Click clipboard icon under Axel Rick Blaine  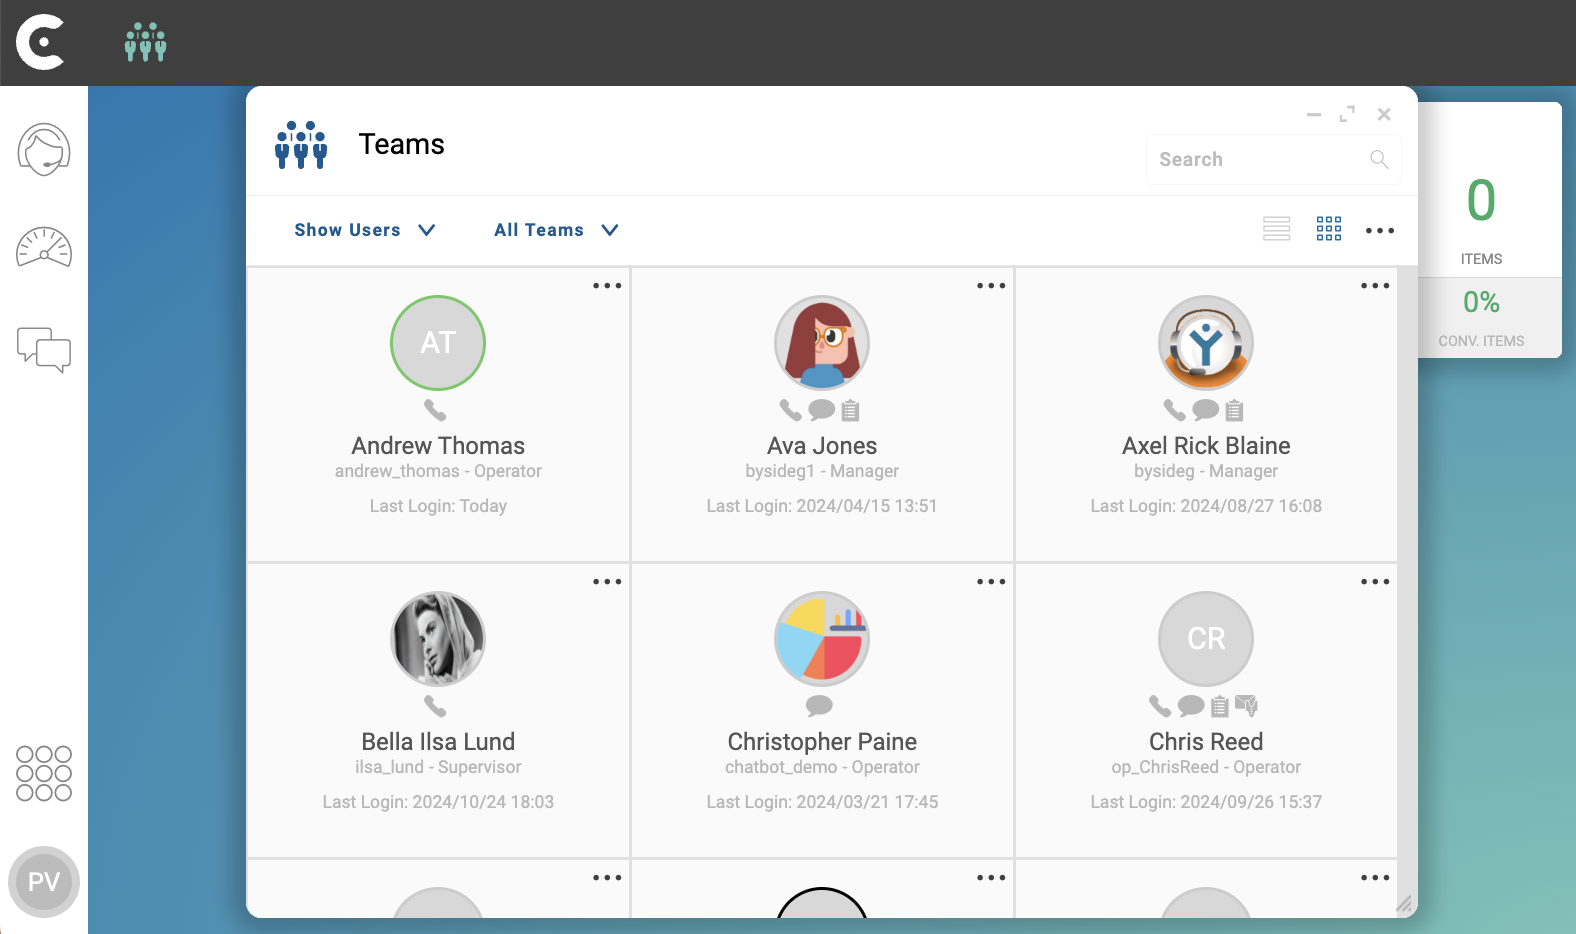(x=1235, y=410)
